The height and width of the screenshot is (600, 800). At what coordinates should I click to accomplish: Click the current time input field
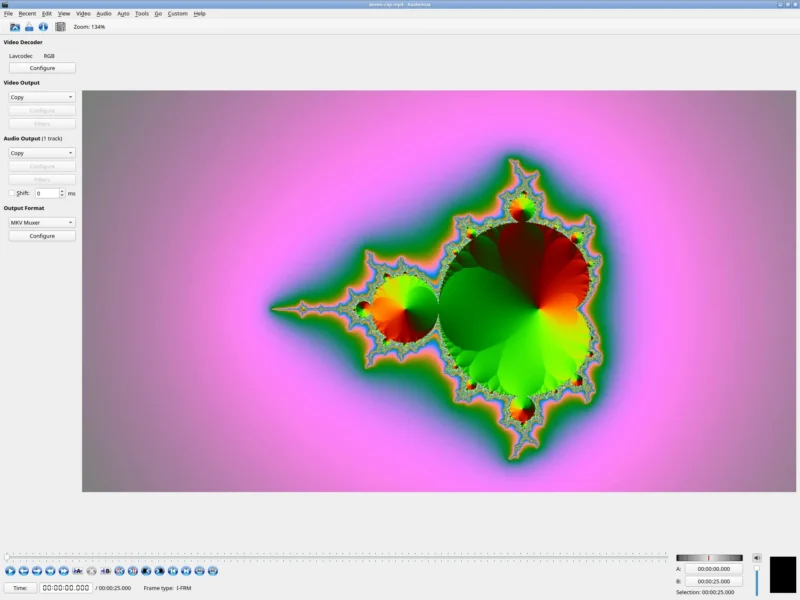coord(66,588)
